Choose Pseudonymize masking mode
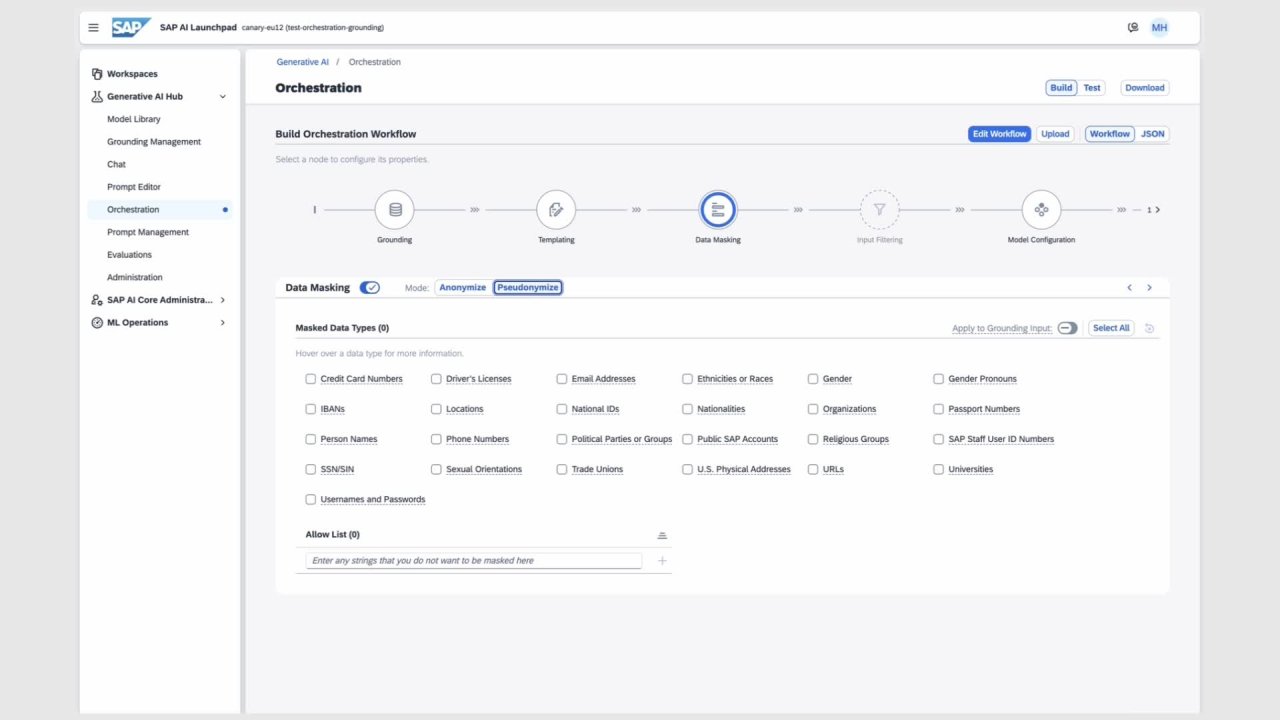1280x720 pixels. (528, 288)
